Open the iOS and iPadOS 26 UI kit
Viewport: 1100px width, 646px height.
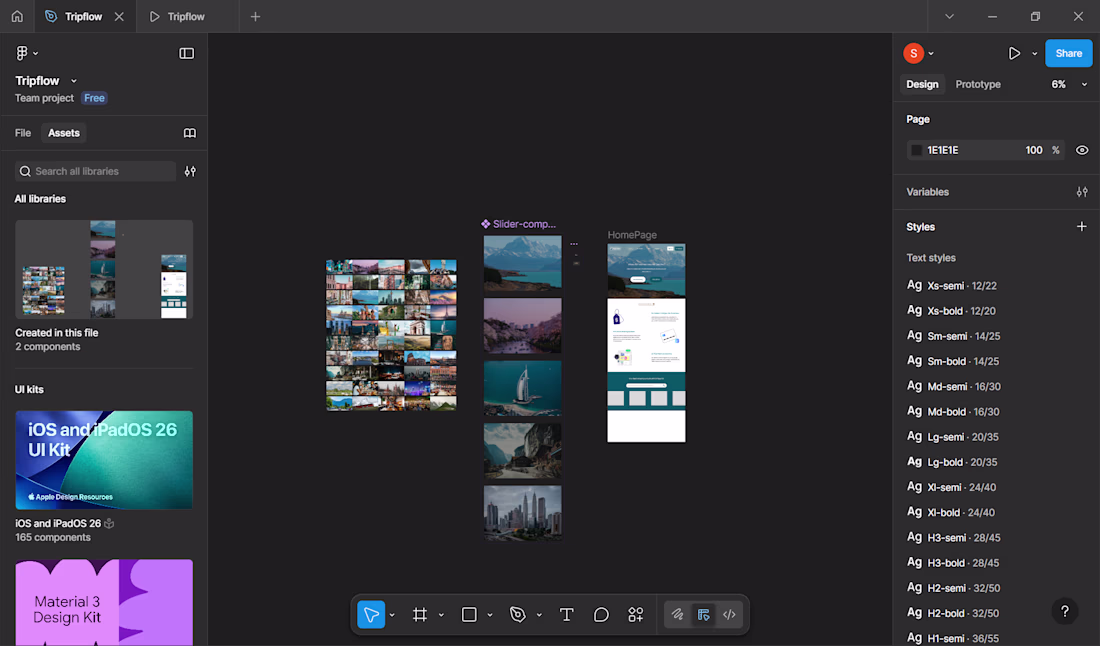pyautogui.click(x=104, y=460)
